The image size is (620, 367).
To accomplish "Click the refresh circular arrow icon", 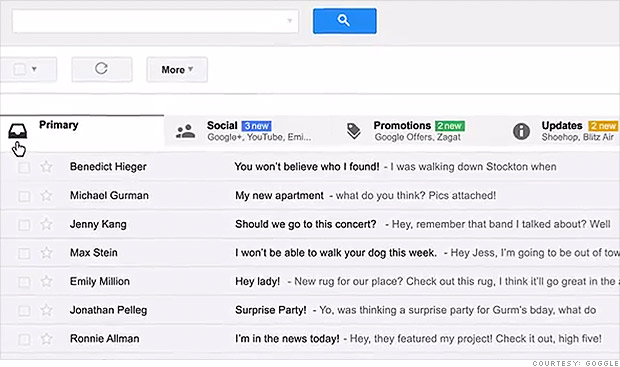I will [102, 69].
